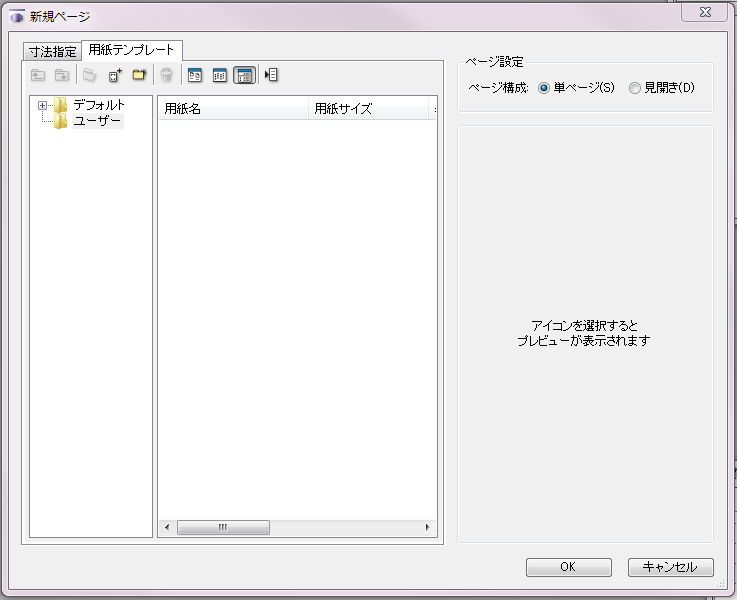
Task: Click the OK button
Action: coord(569,567)
